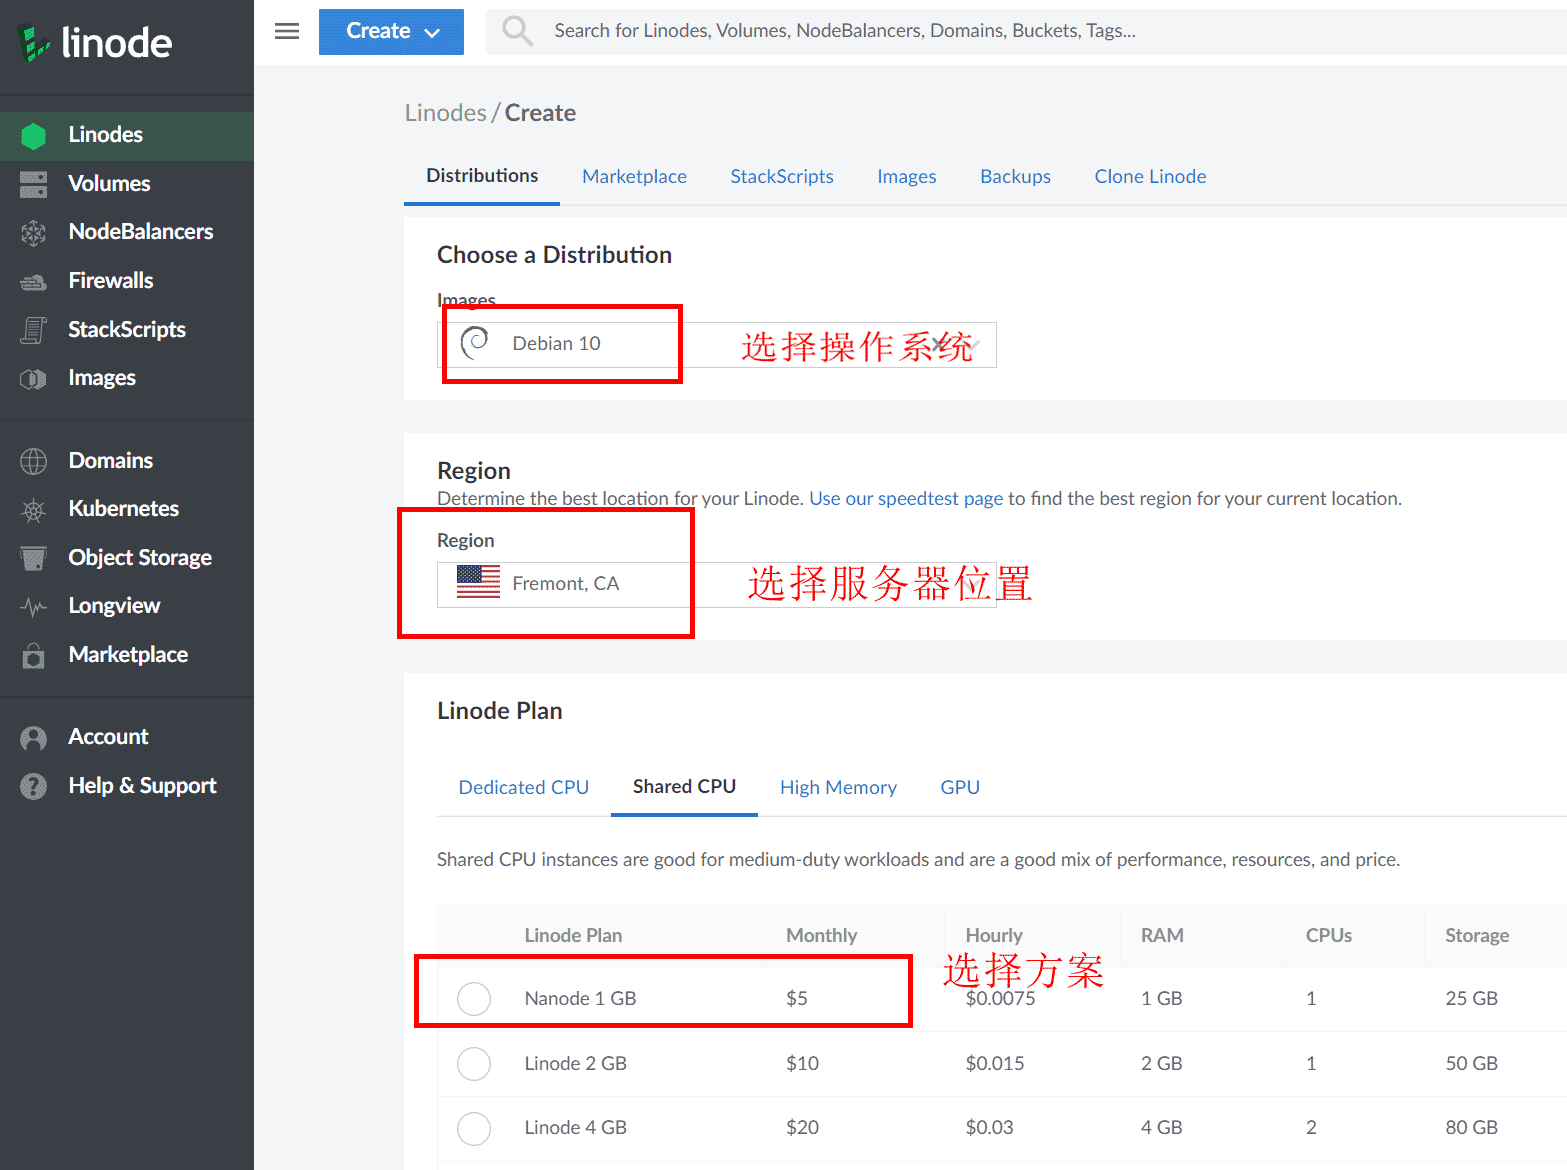
Task: Open Volumes via its sidebar icon
Action: [33, 184]
